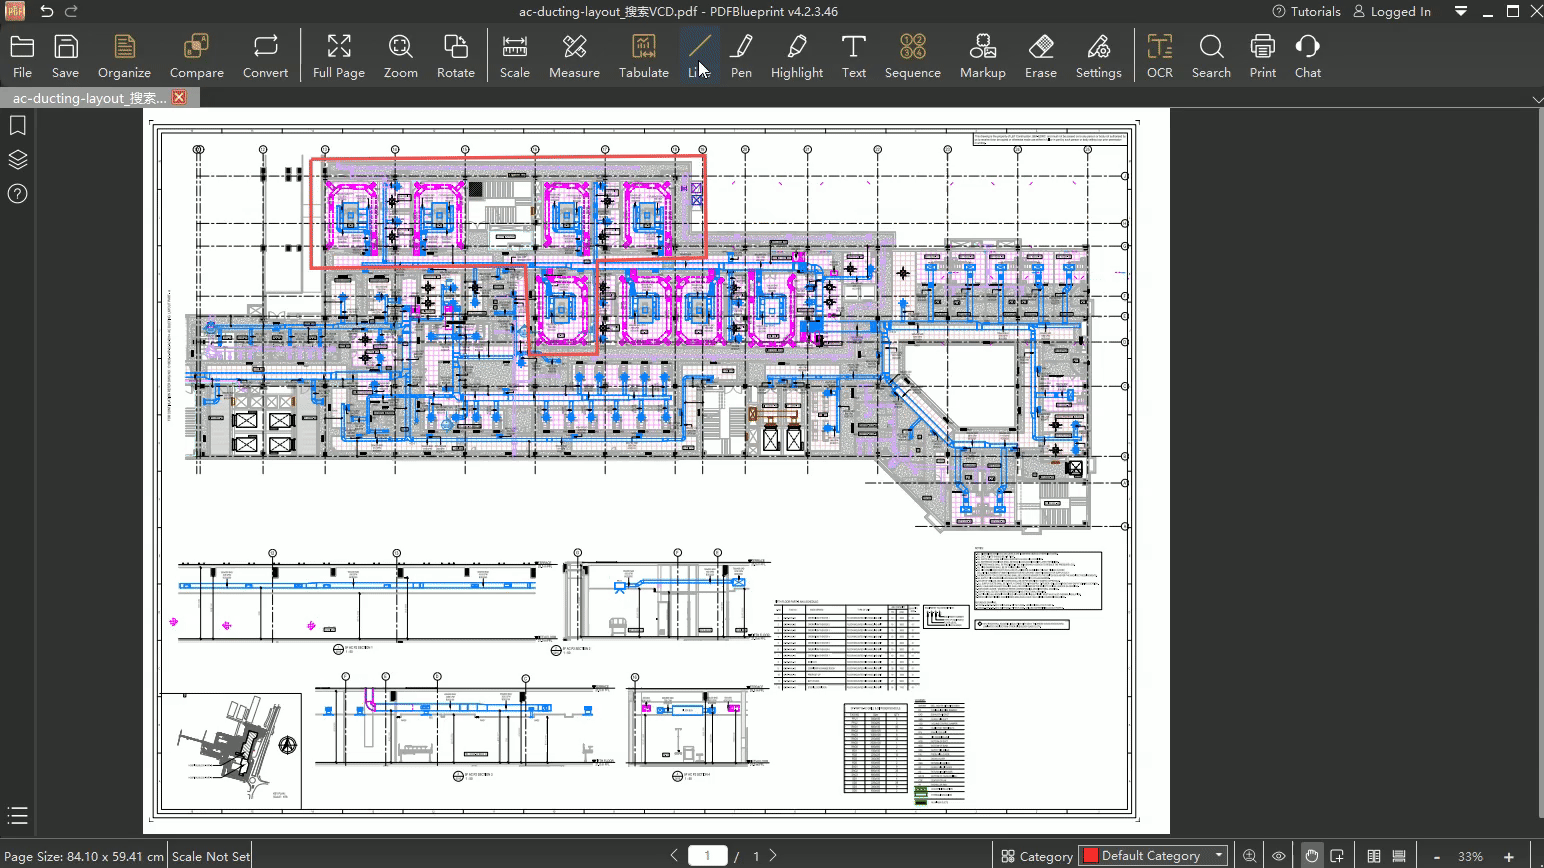Click the magnifier icon in status bar
Screen dimensions: 1544x868
coord(1249,856)
